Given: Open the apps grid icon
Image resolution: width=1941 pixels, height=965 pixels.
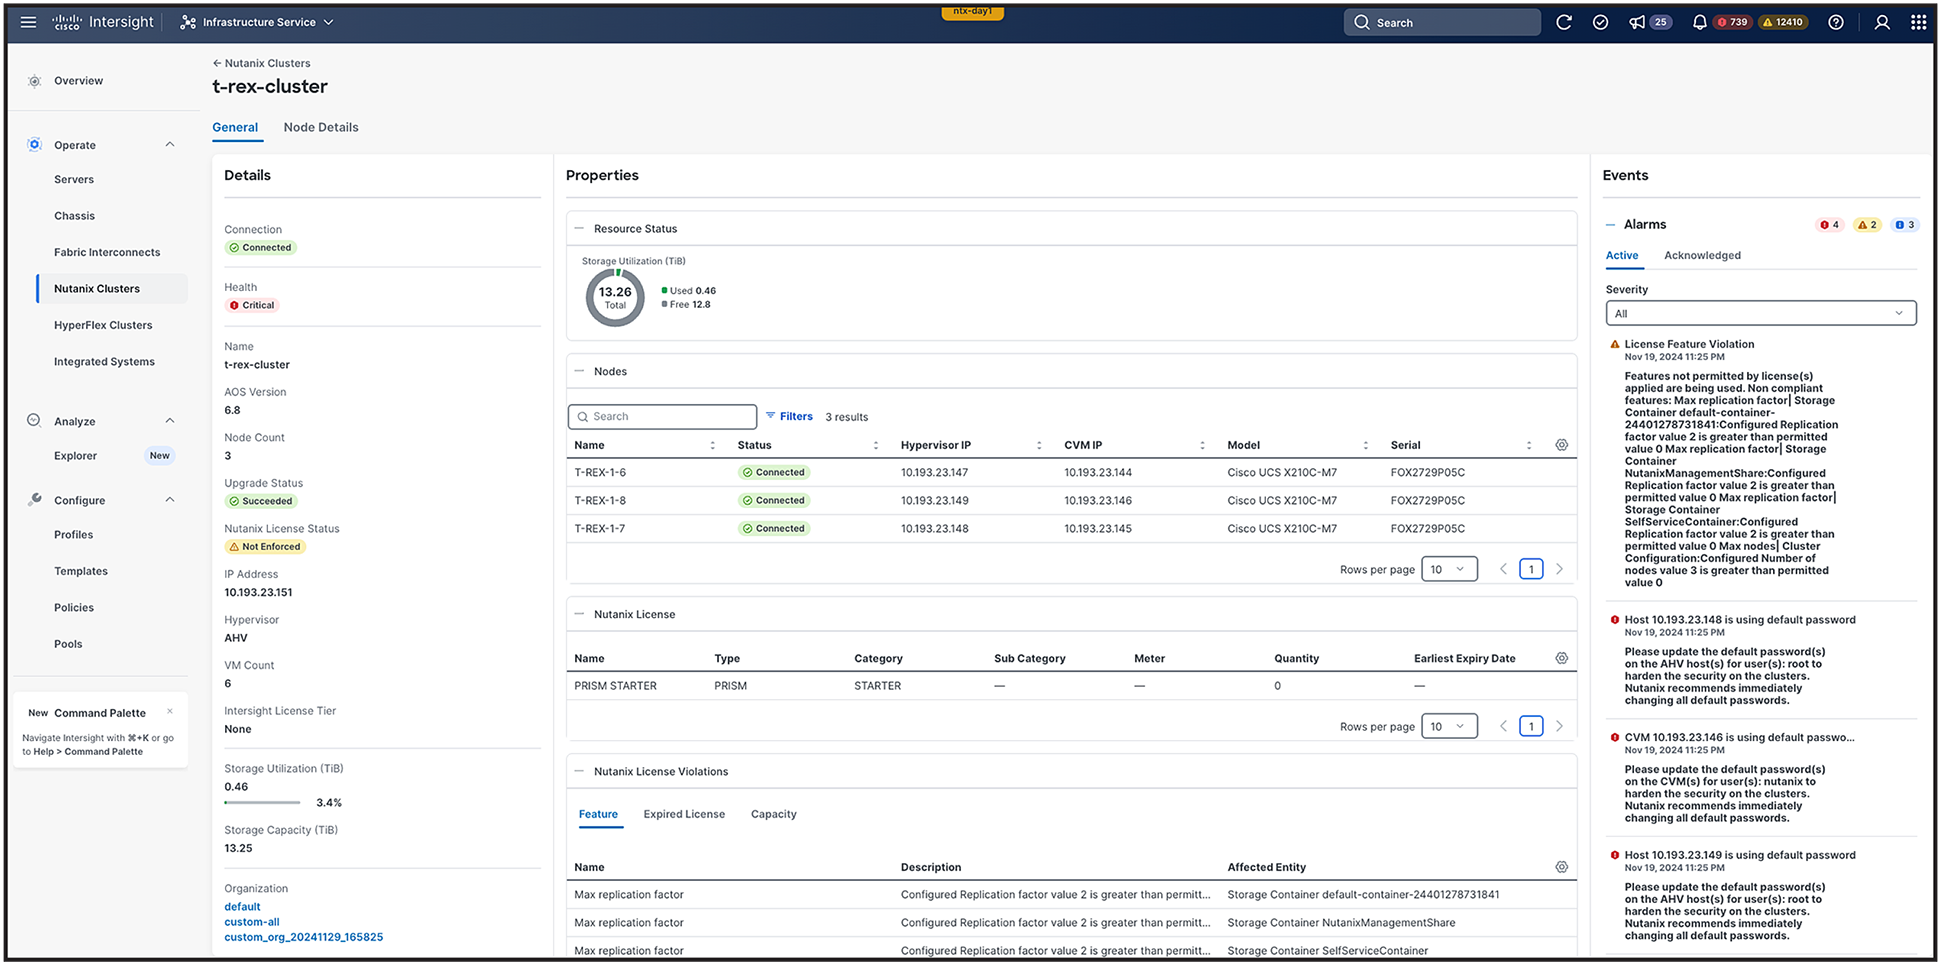Looking at the screenshot, I should [x=1918, y=22].
